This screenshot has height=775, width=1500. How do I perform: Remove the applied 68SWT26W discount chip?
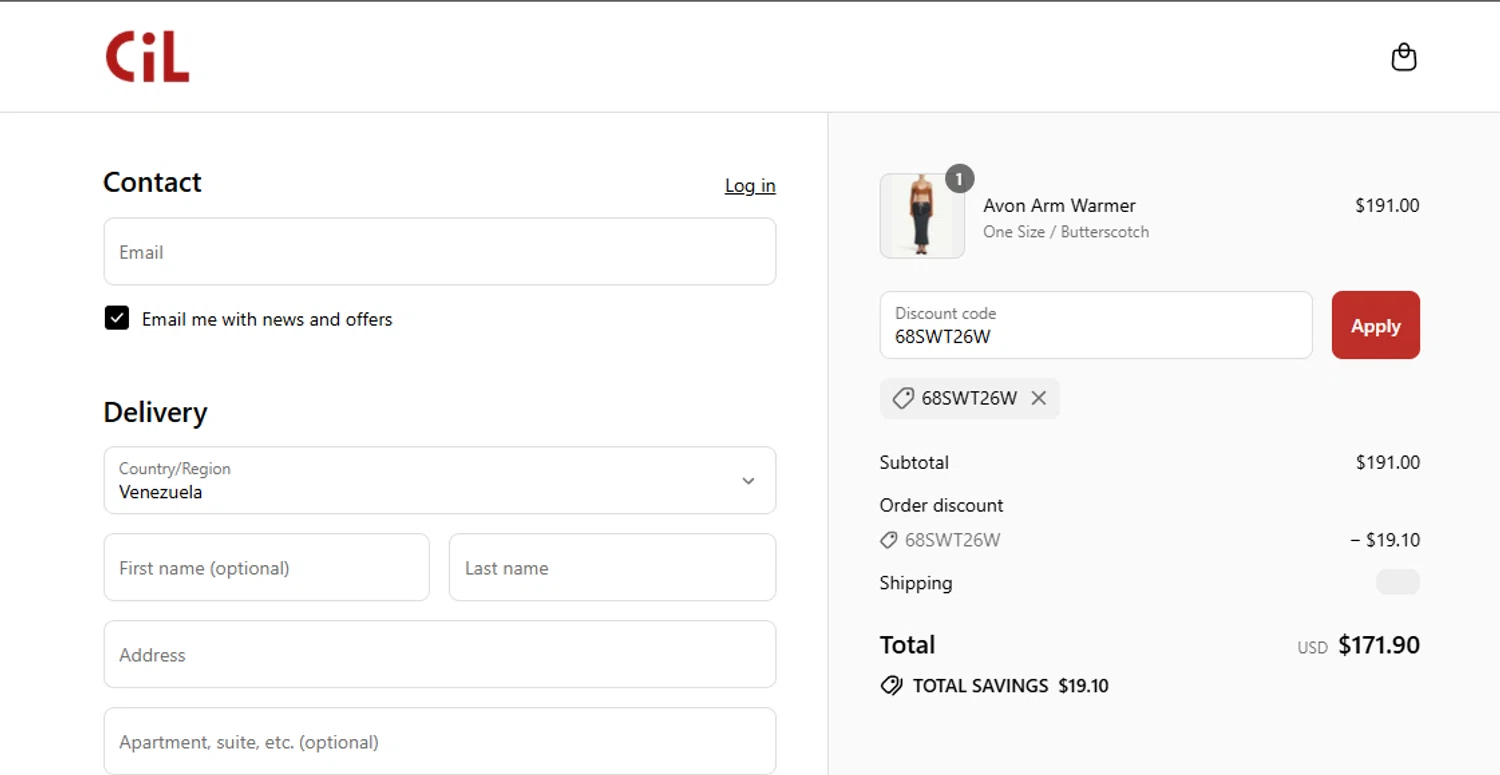click(1039, 398)
